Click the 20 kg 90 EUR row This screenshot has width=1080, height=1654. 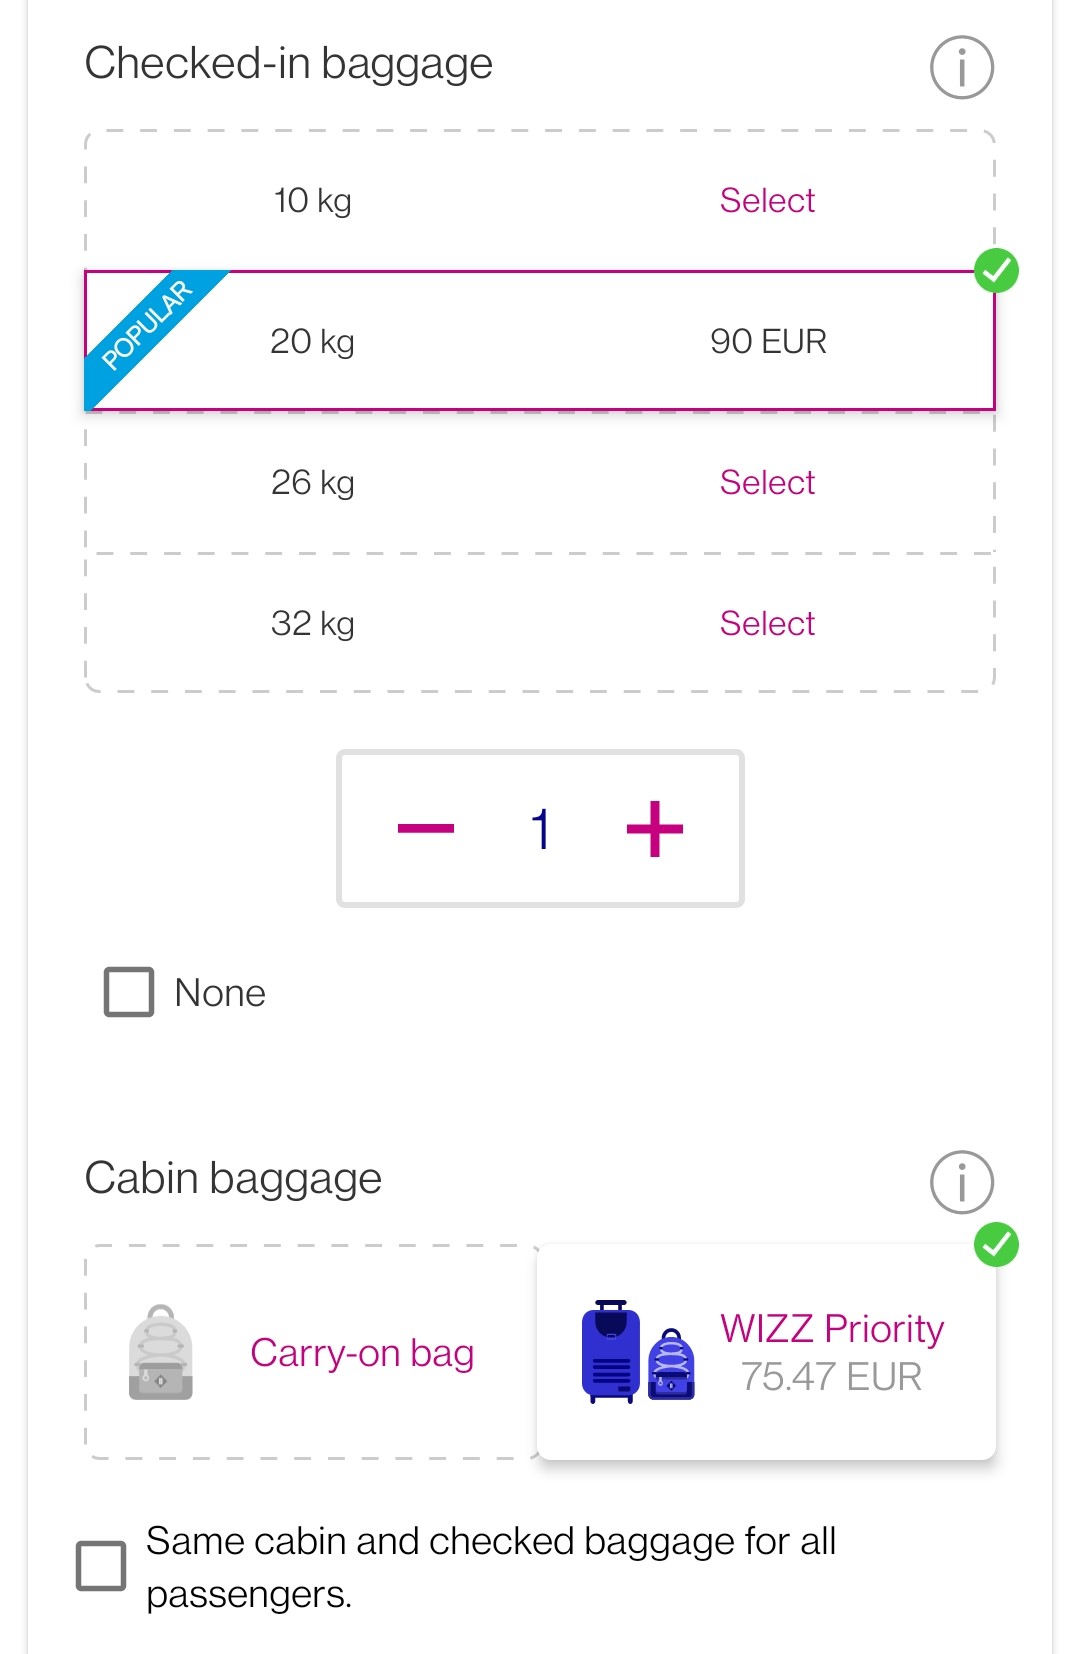point(540,341)
